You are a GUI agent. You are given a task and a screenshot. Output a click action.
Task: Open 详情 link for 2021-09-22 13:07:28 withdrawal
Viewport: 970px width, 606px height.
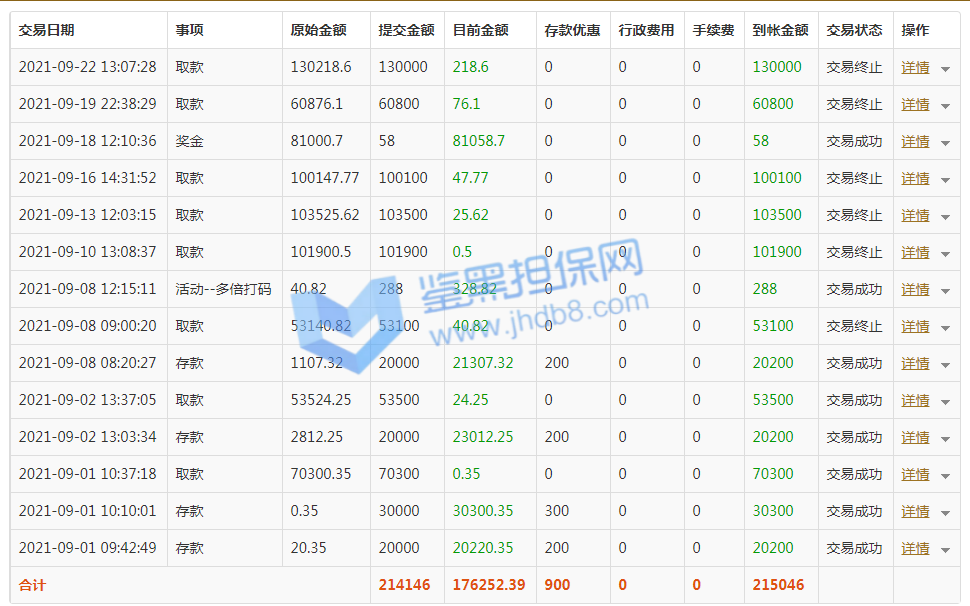tap(914, 67)
